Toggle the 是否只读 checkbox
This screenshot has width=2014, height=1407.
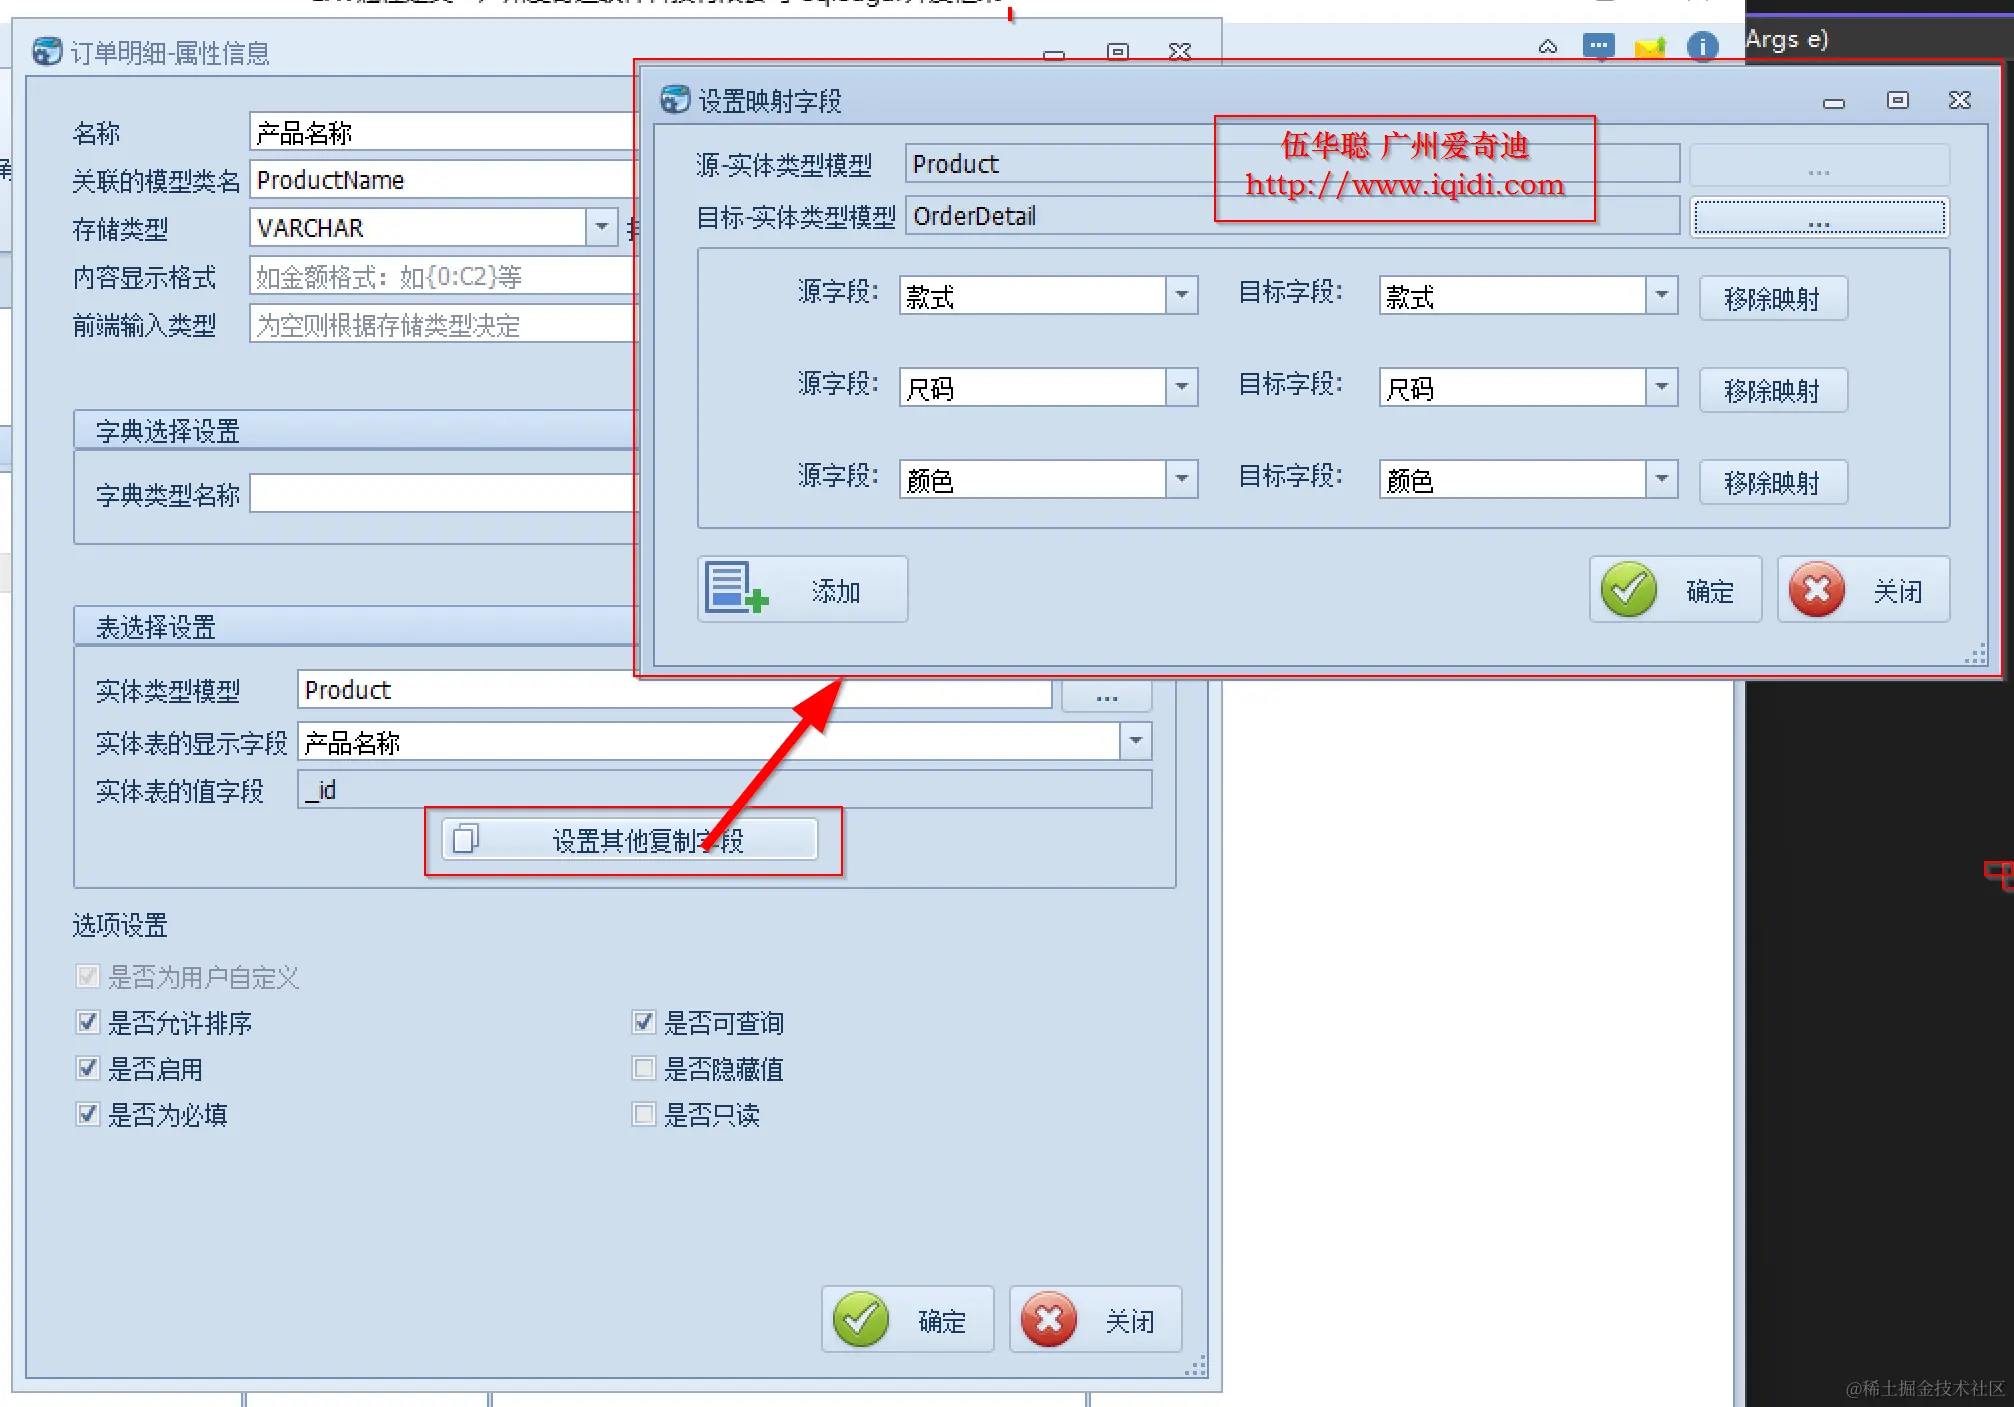click(644, 1114)
